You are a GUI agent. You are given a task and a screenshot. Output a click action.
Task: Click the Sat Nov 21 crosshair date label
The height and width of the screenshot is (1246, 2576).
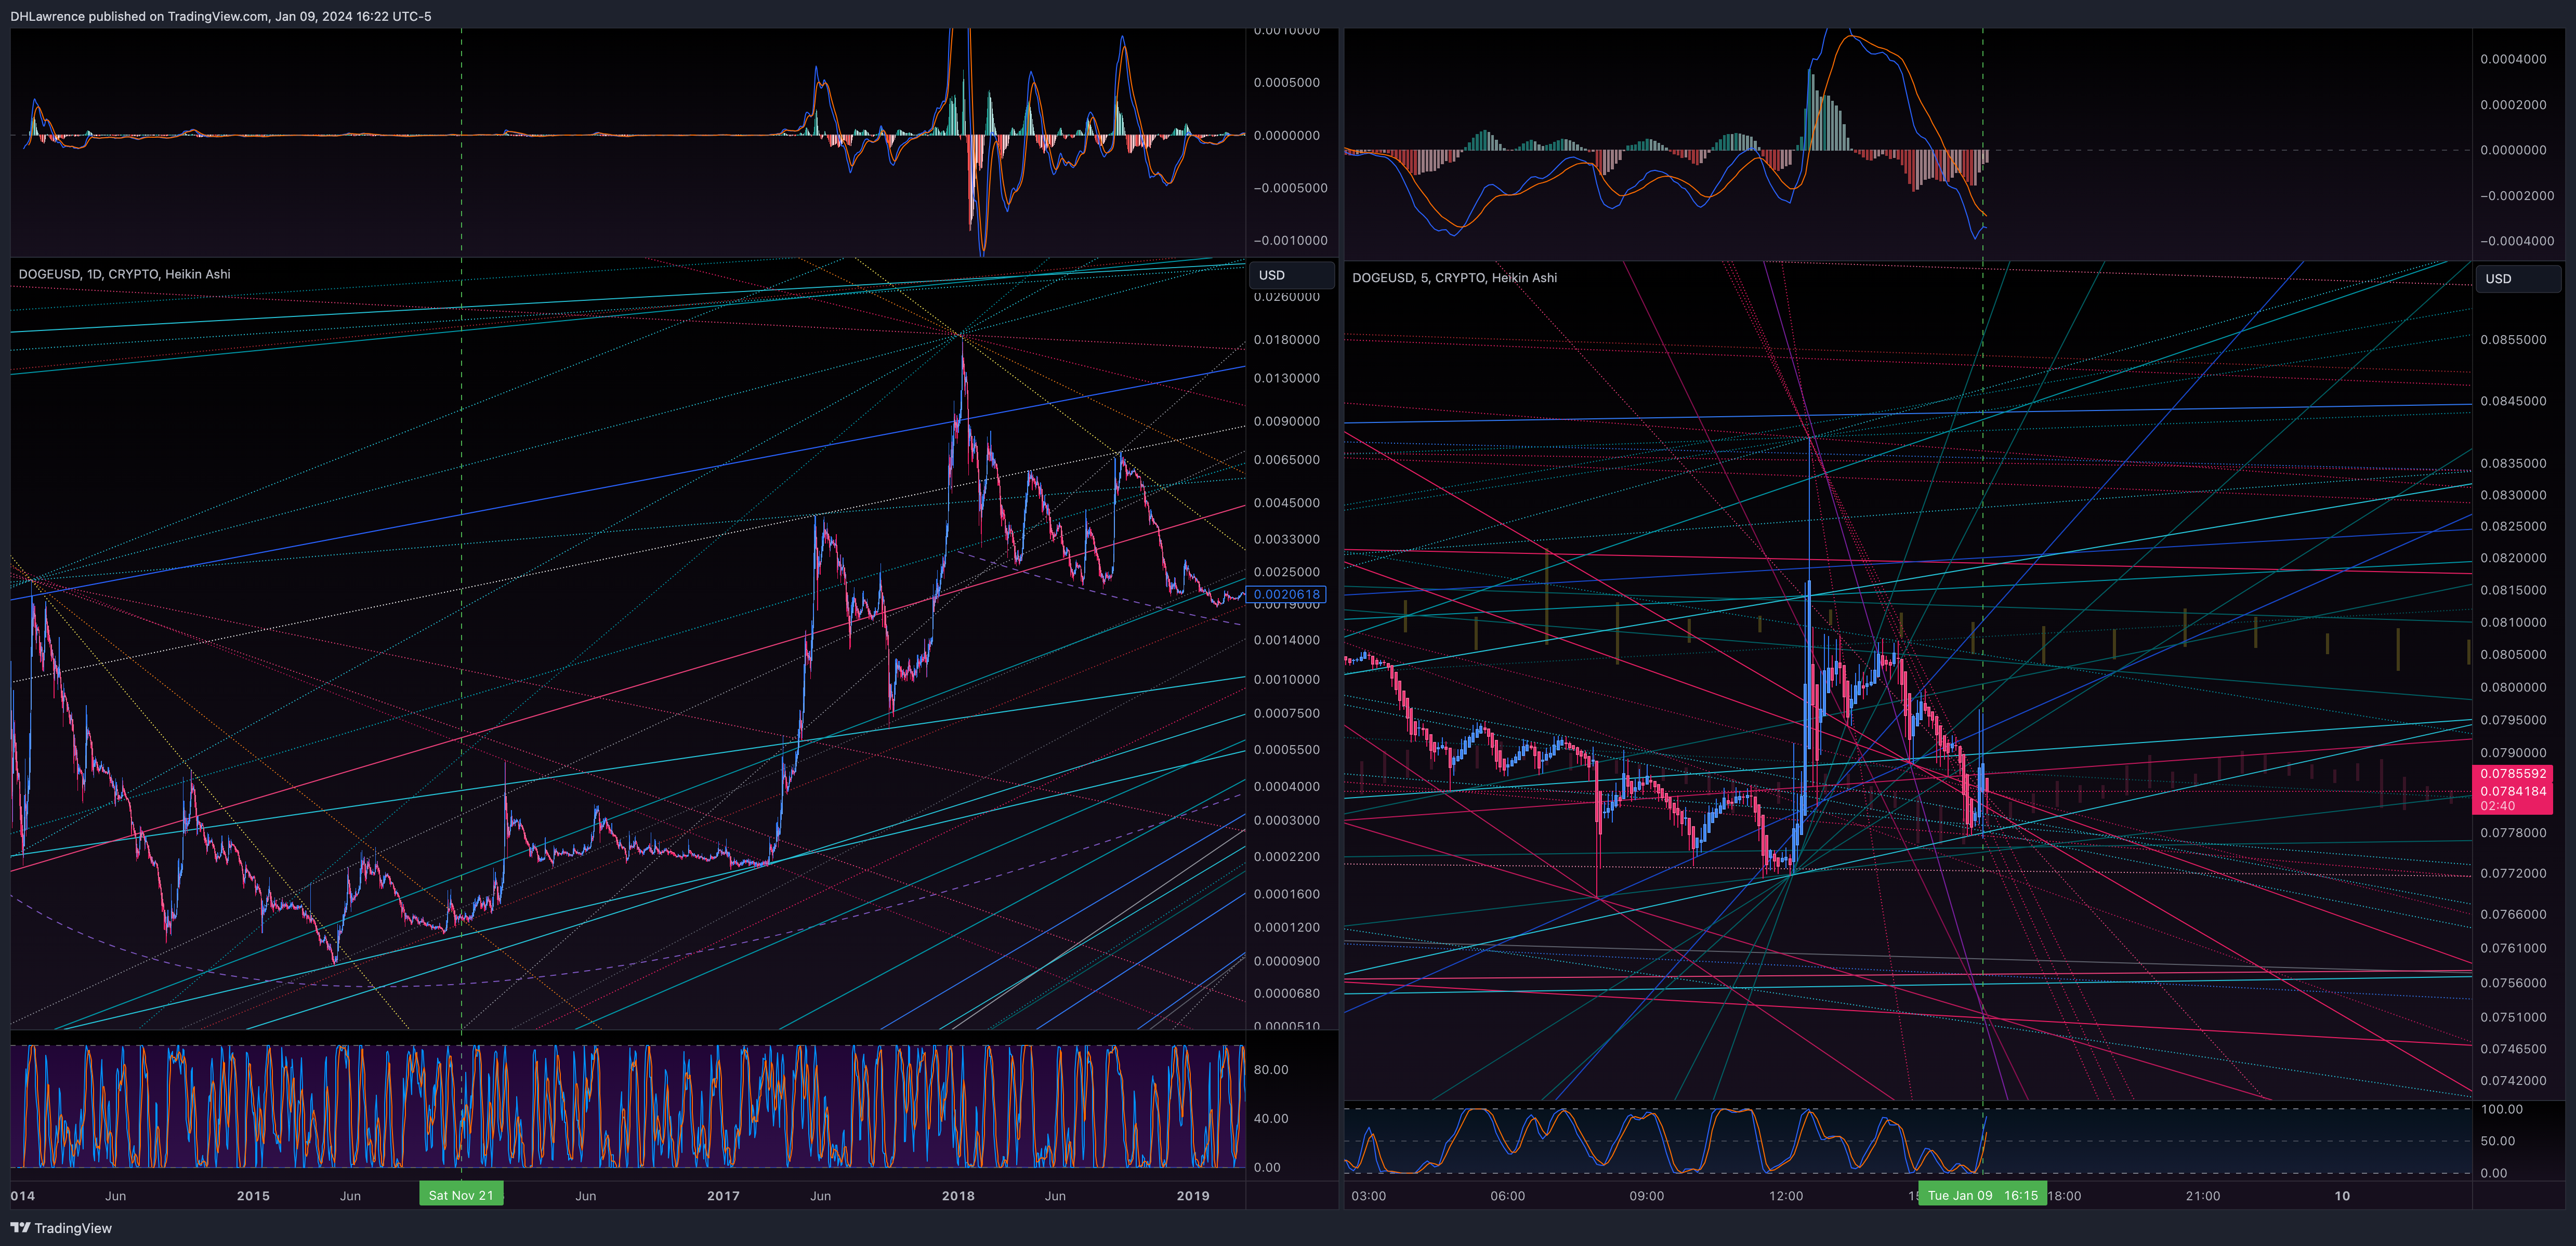(461, 1195)
